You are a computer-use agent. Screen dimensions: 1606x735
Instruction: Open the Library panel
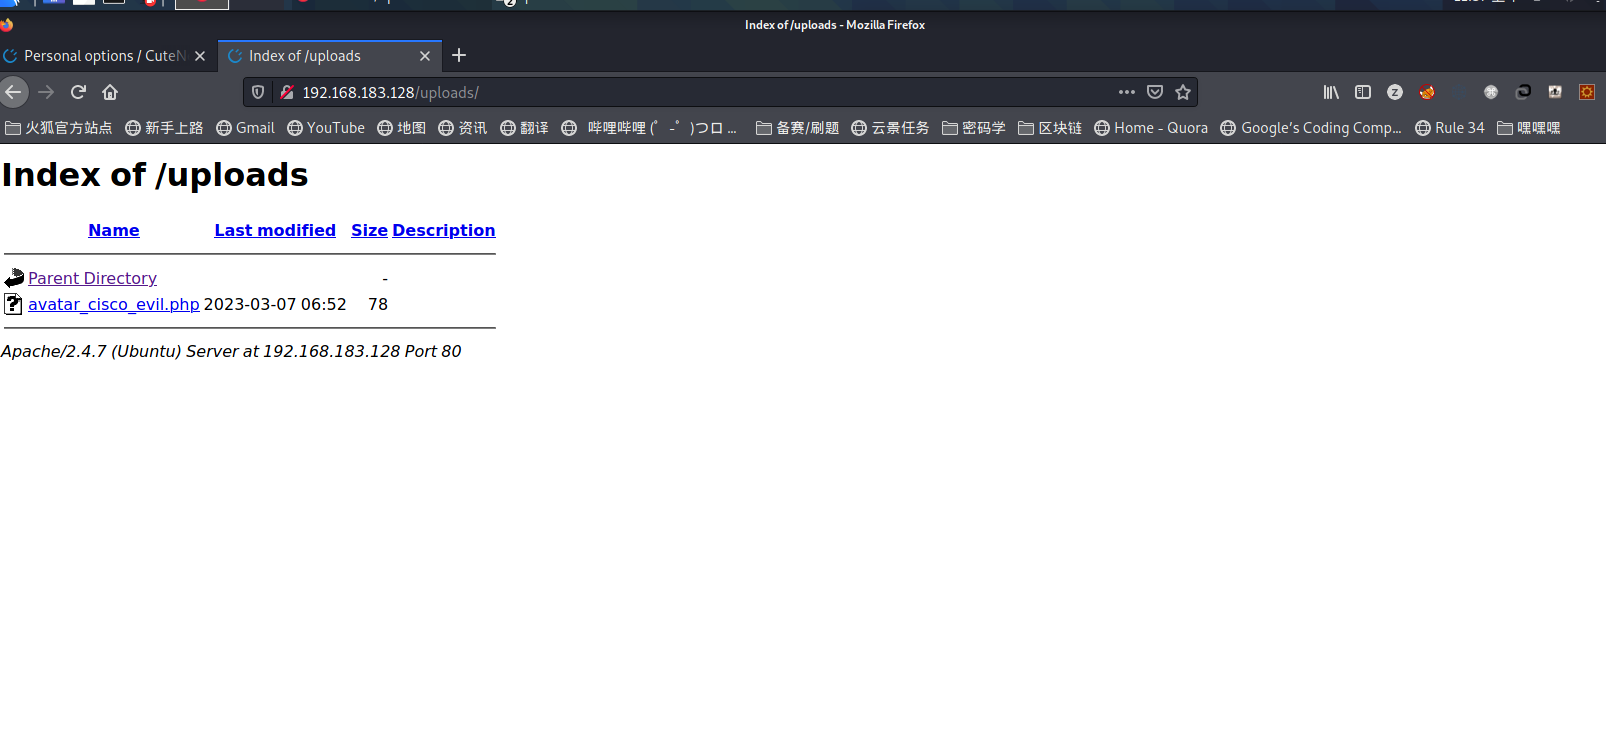click(1331, 92)
